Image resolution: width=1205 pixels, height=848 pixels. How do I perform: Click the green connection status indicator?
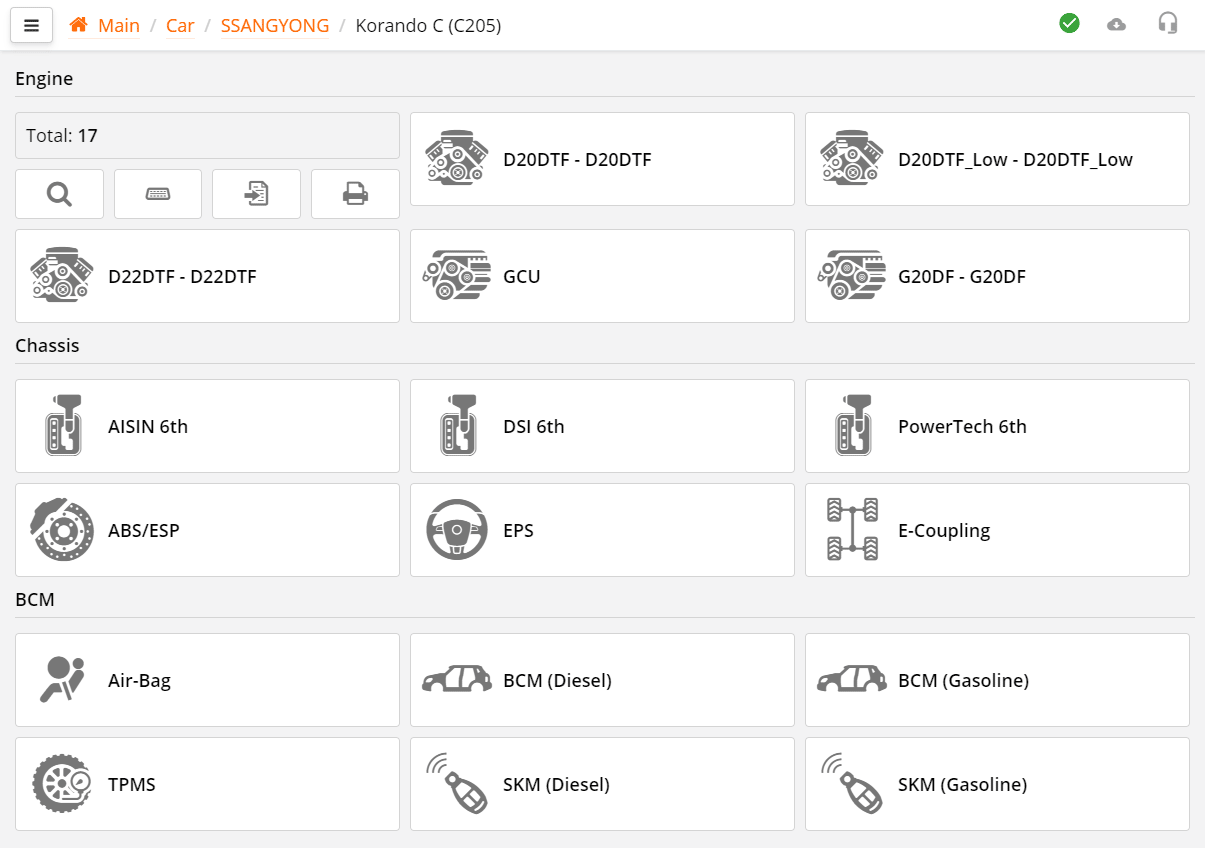1069,22
